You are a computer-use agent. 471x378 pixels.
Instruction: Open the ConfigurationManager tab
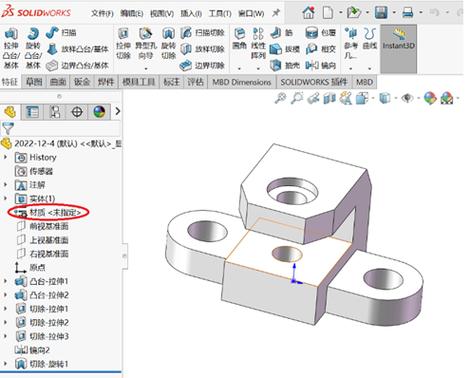click(x=55, y=112)
